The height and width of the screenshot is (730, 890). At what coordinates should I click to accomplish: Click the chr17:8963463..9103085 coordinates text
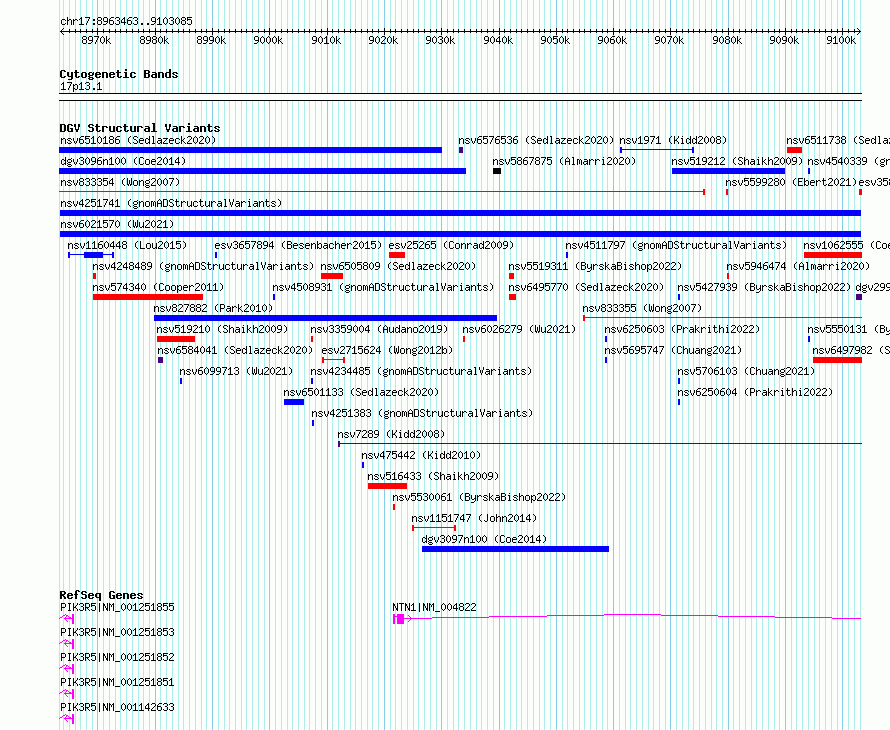coord(126,22)
